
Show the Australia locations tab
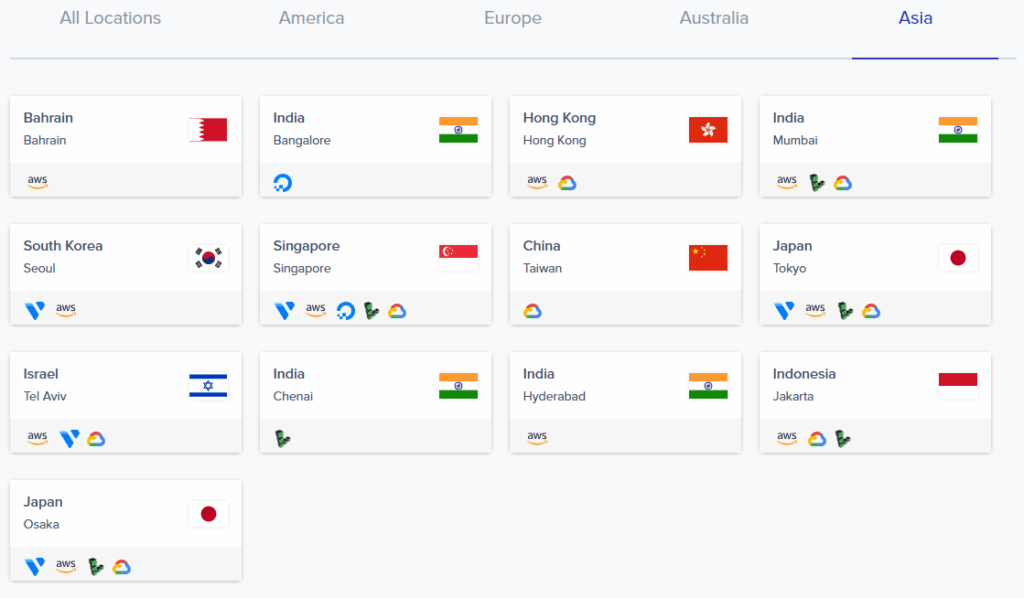[x=714, y=18]
